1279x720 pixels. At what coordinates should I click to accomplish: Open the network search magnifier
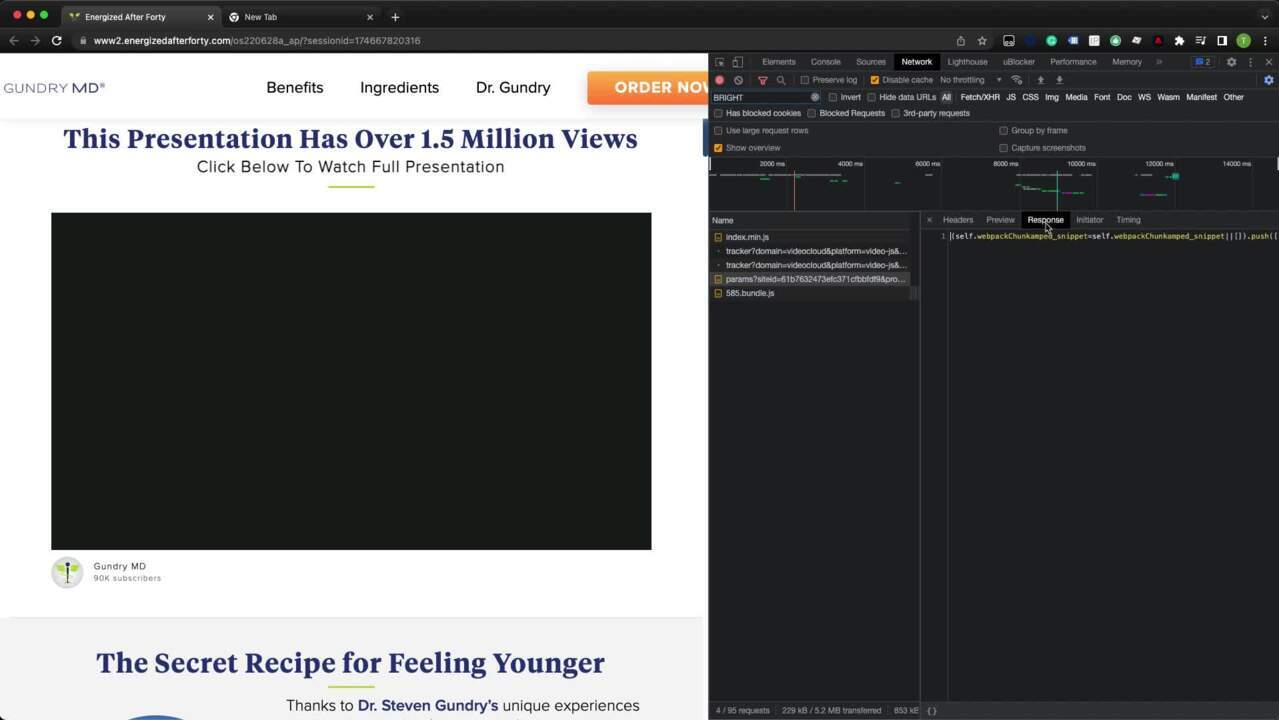pyautogui.click(x=781, y=80)
